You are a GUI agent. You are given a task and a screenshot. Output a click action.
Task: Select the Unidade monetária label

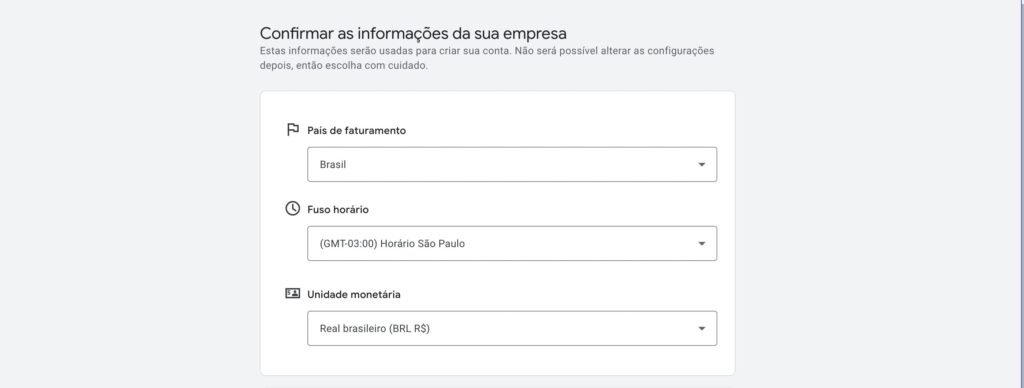click(x=354, y=295)
